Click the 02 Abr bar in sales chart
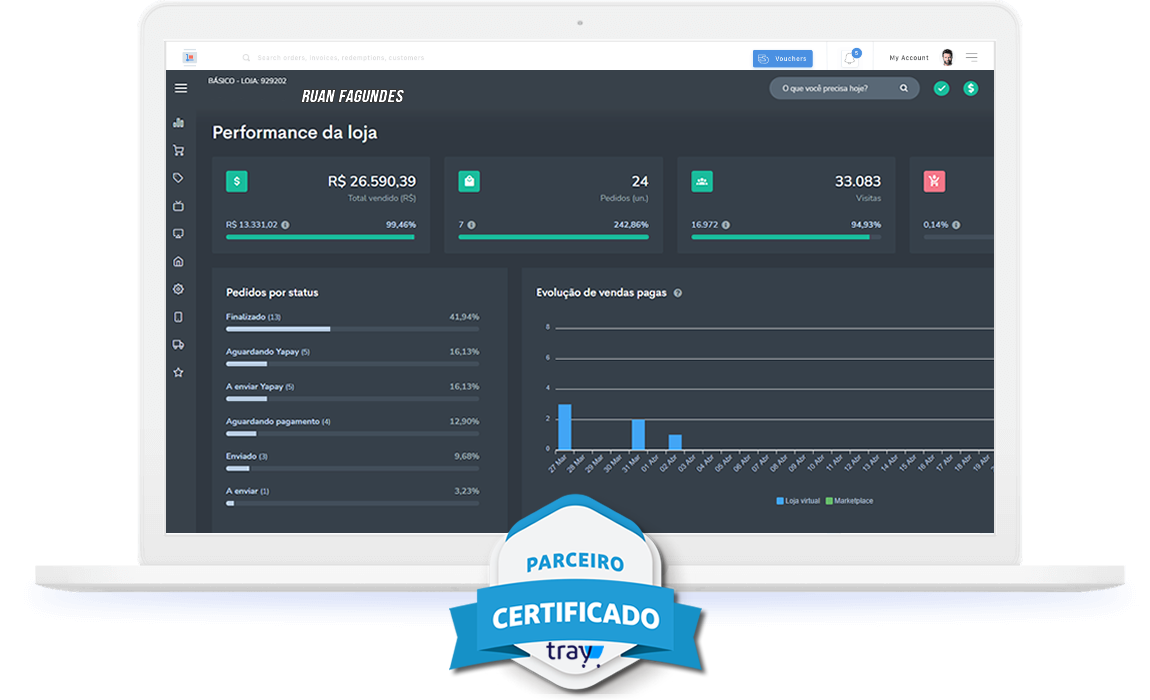The height and width of the screenshot is (700, 1150). (x=675, y=442)
